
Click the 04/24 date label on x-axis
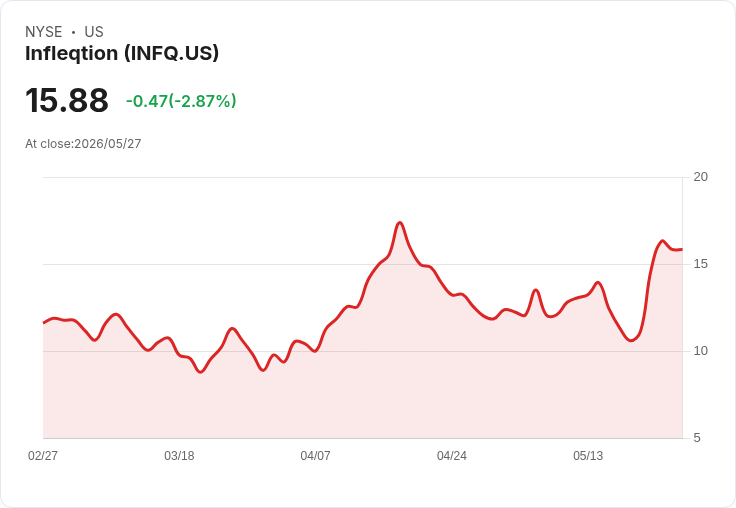click(x=452, y=456)
